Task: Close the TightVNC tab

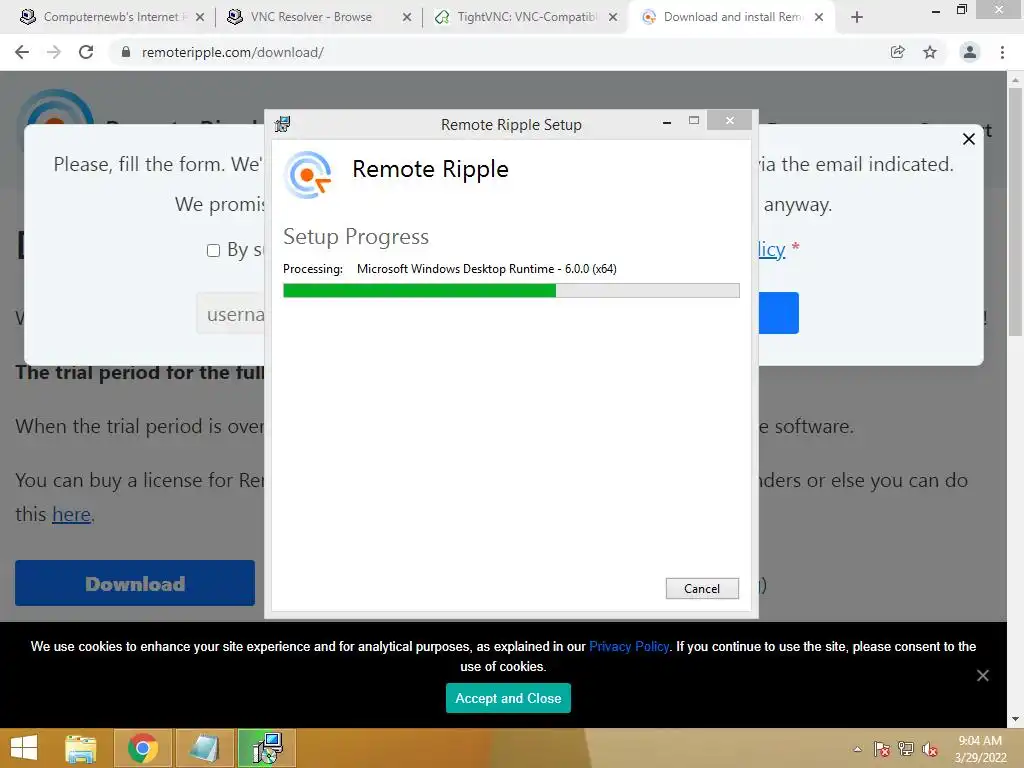Action: pos(613,18)
